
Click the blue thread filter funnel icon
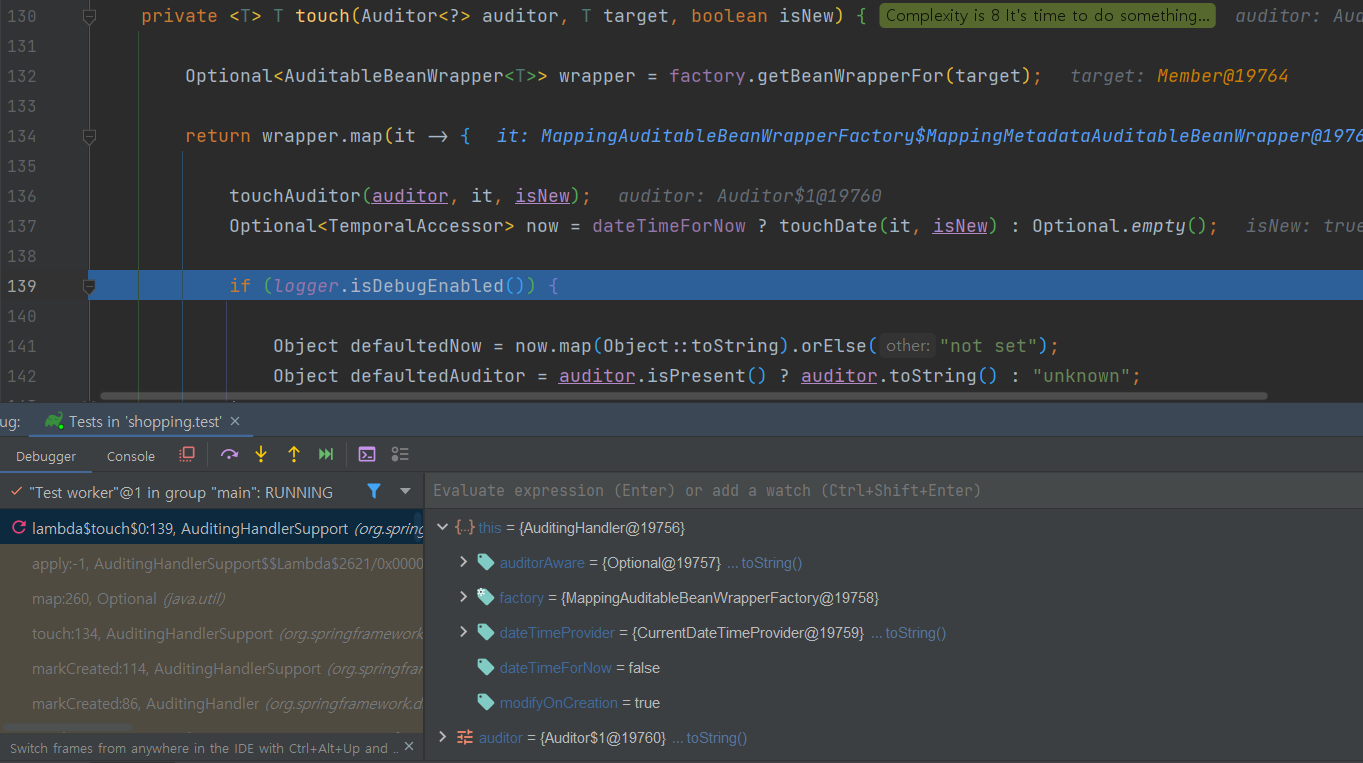[374, 491]
